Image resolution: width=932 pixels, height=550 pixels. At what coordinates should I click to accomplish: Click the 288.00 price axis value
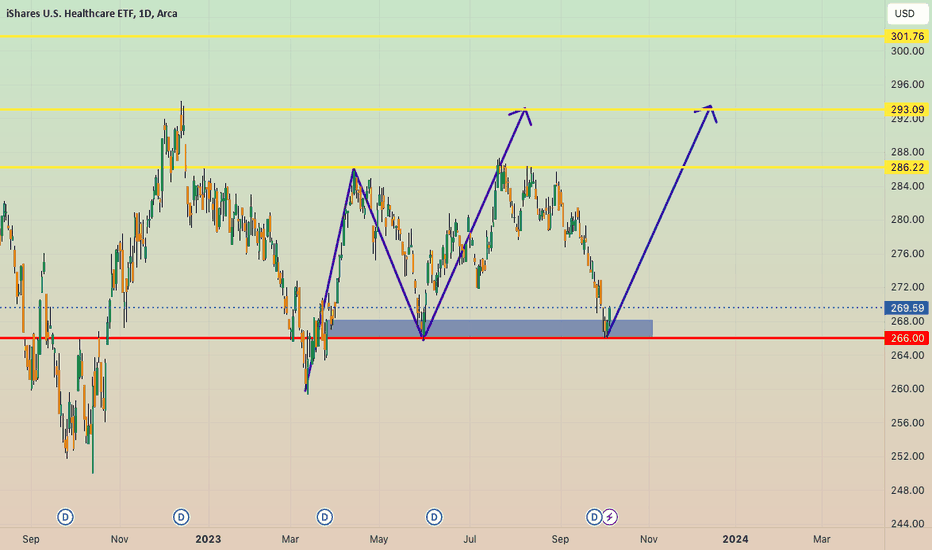coord(907,152)
